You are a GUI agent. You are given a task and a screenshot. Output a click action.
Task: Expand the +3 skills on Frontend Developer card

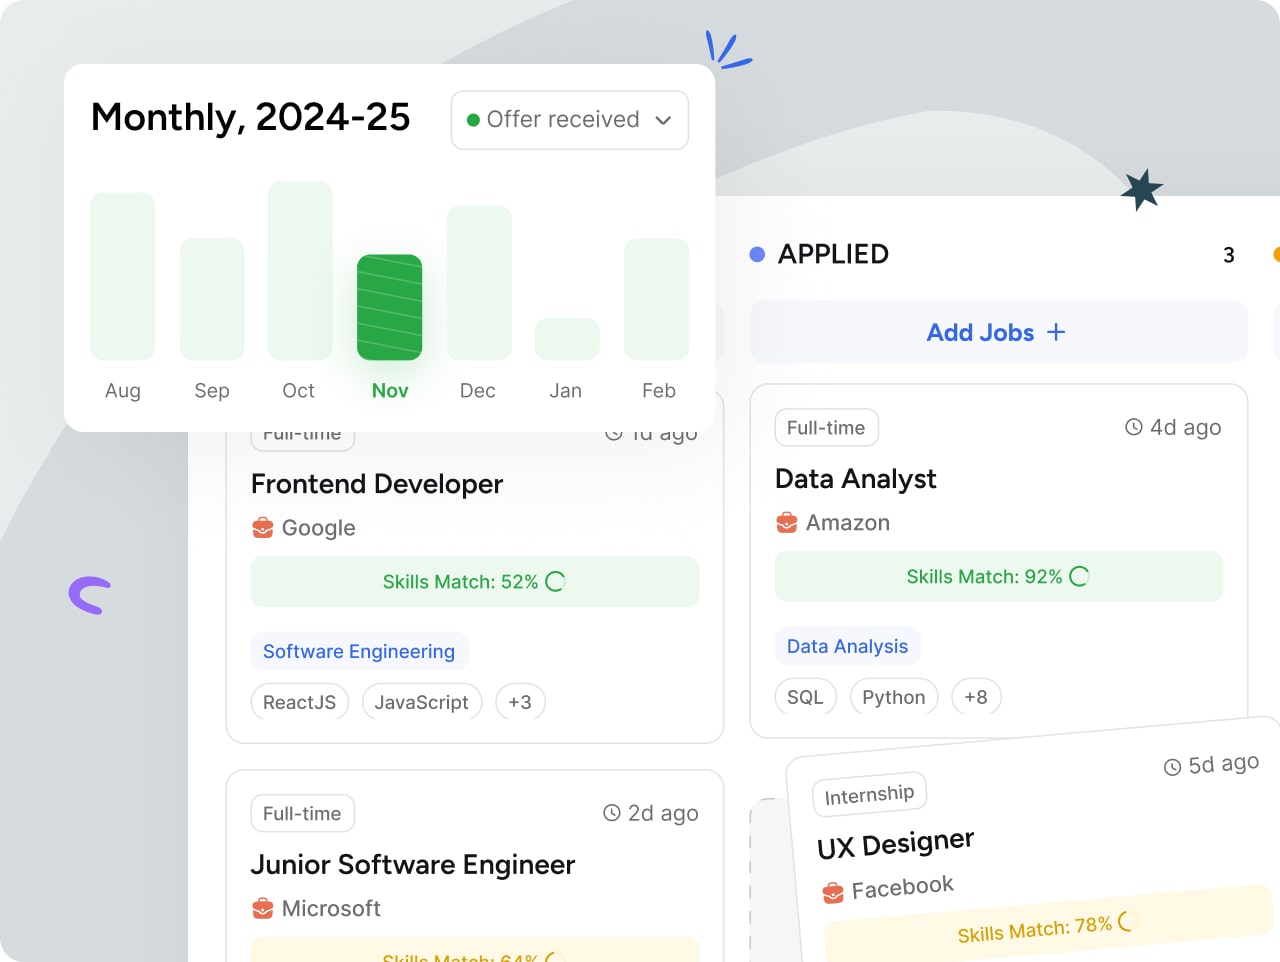click(520, 702)
